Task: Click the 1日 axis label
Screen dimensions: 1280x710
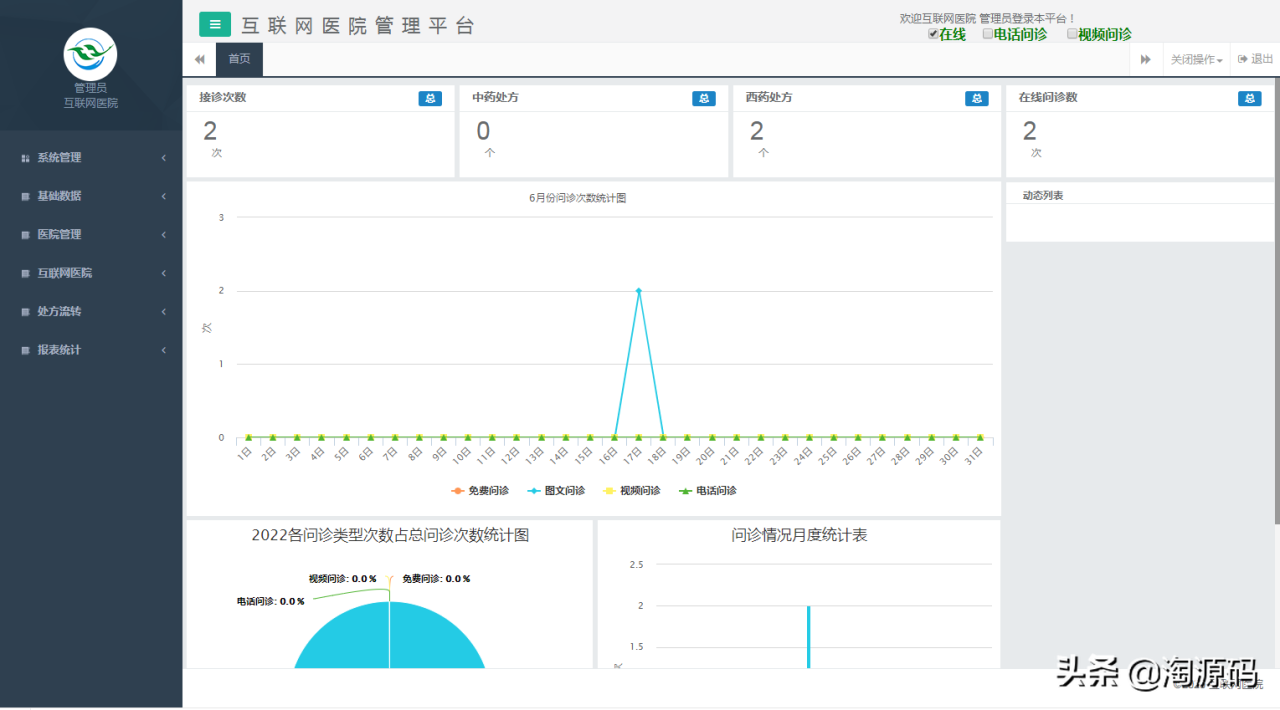Action: tap(244, 454)
